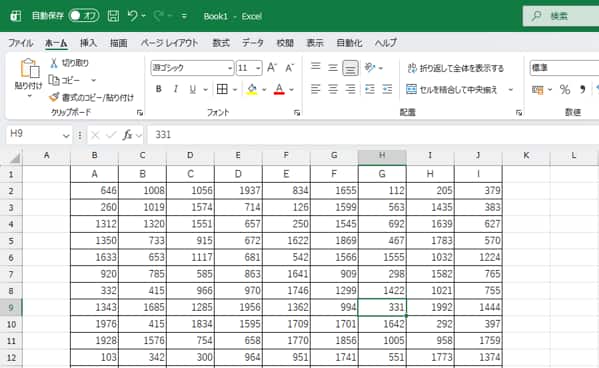Open the ページ レイアウト tab

[x=170, y=43]
